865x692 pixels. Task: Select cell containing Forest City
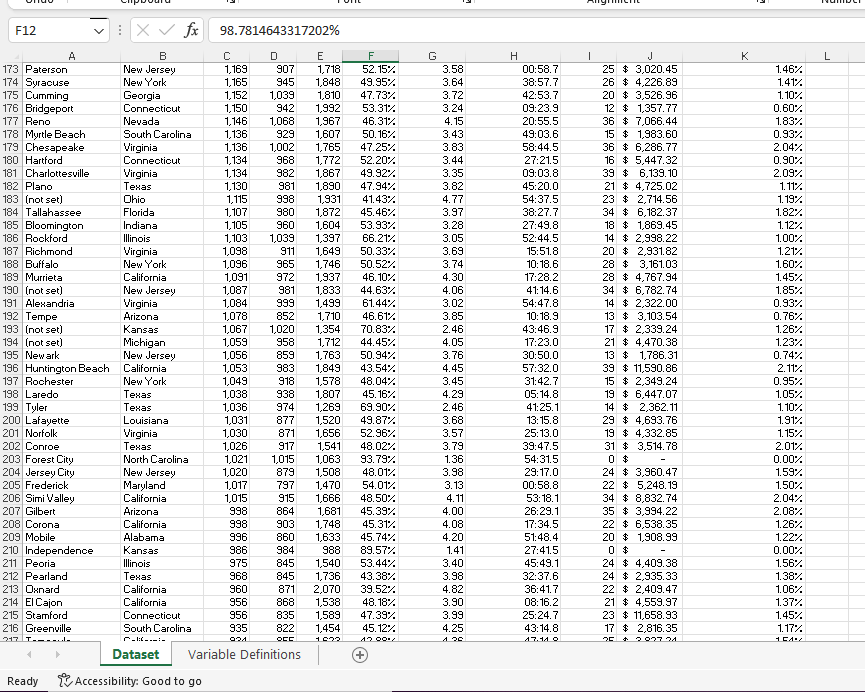point(71,460)
